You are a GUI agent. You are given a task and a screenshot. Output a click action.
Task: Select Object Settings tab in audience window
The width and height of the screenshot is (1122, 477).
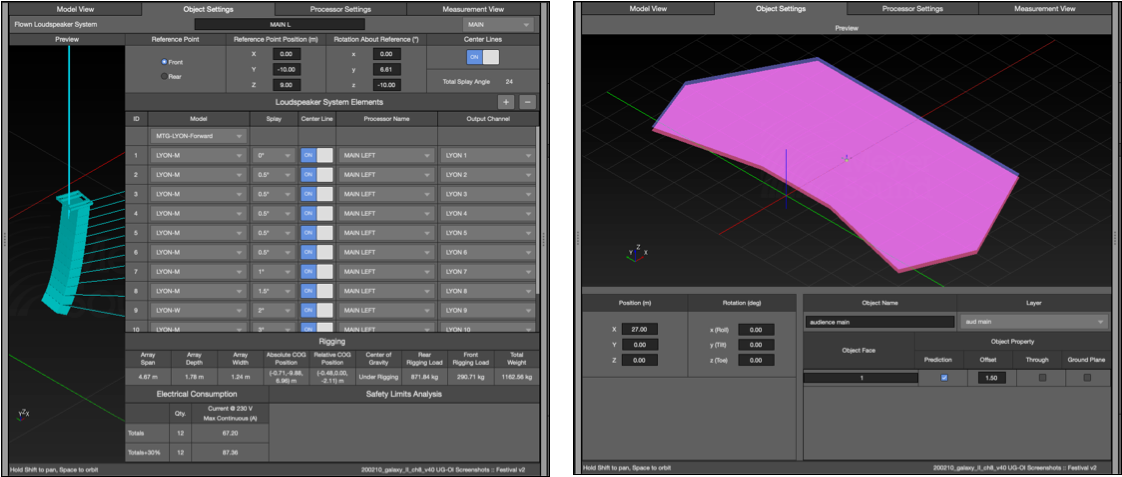tap(781, 9)
